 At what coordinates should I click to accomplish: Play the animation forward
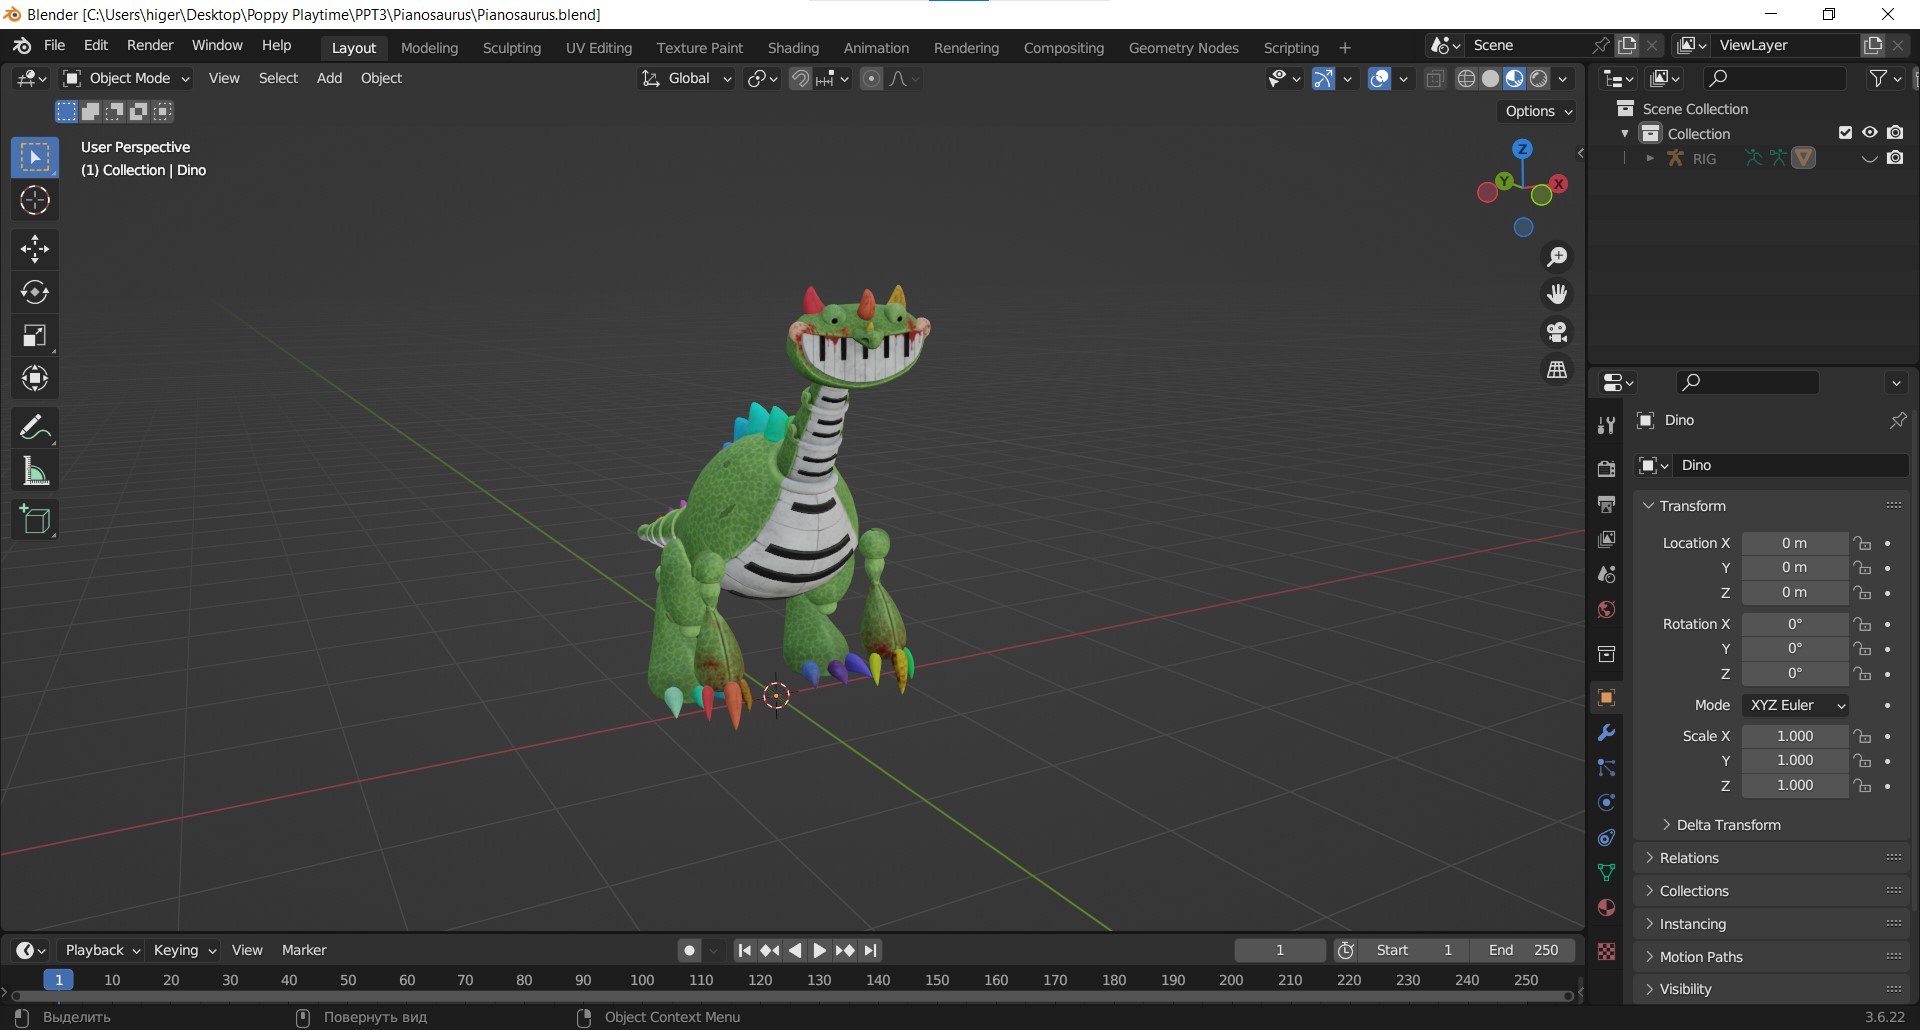819,951
